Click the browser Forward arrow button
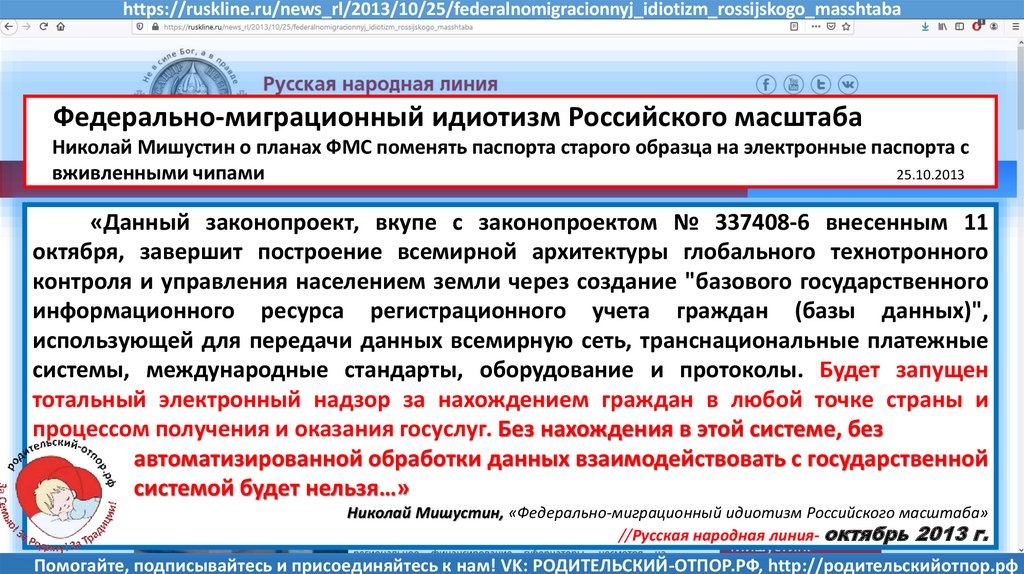 point(26,27)
